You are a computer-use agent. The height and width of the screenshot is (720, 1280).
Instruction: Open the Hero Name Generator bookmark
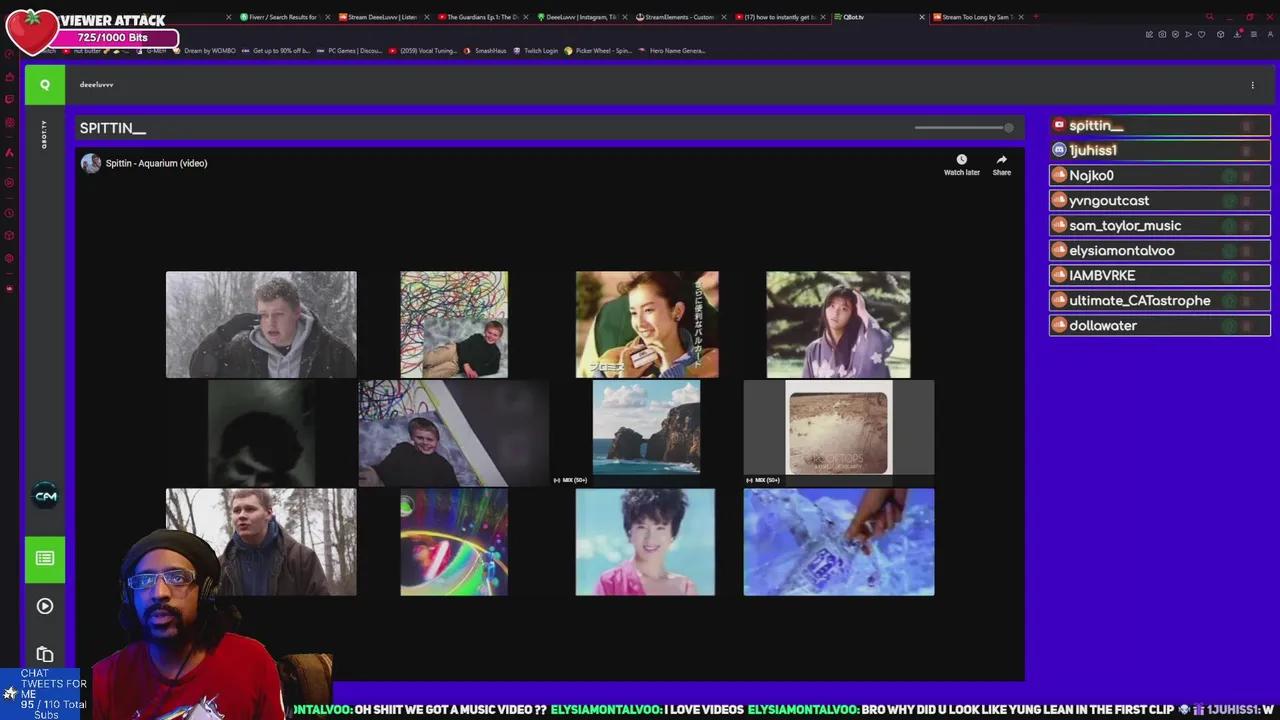(x=672, y=50)
